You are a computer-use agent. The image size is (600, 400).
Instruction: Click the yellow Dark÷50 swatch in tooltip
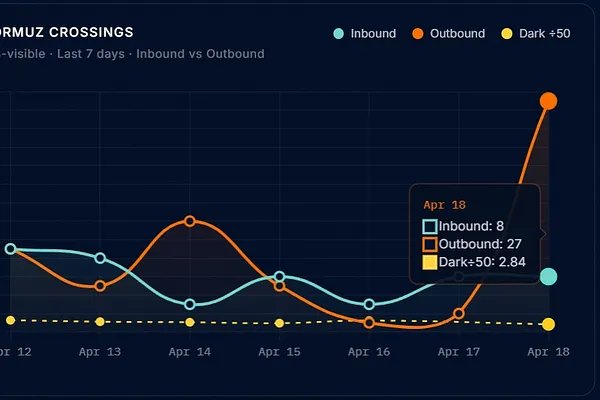tap(430, 262)
